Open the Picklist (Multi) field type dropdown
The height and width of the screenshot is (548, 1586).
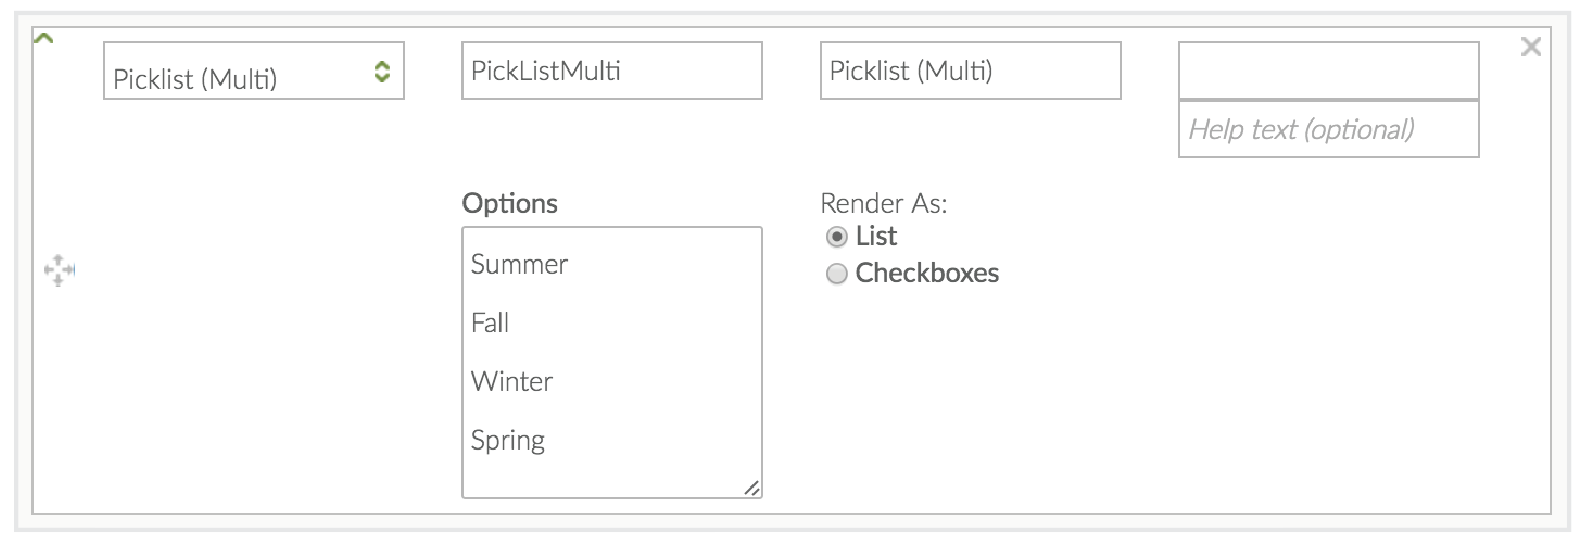(240, 71)
